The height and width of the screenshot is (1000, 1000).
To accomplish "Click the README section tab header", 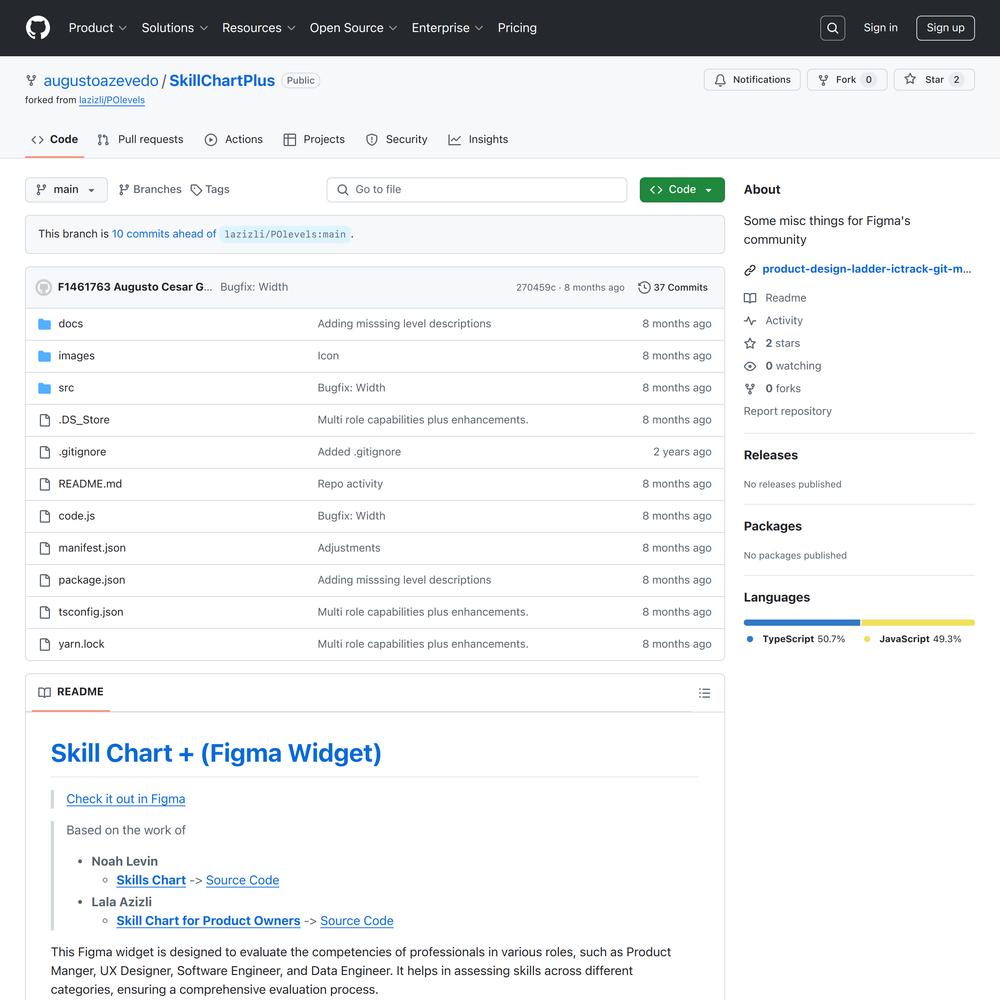I will tap(71, 693).
